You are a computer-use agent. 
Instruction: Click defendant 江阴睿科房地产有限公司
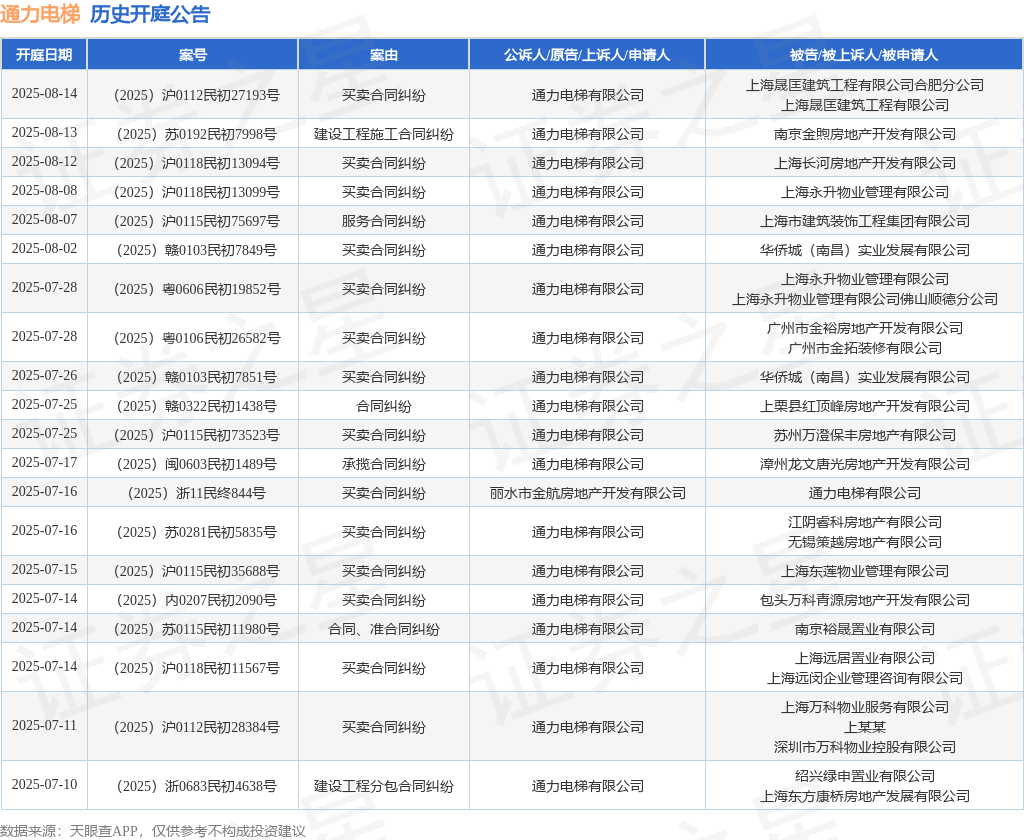tap(865, 522)
